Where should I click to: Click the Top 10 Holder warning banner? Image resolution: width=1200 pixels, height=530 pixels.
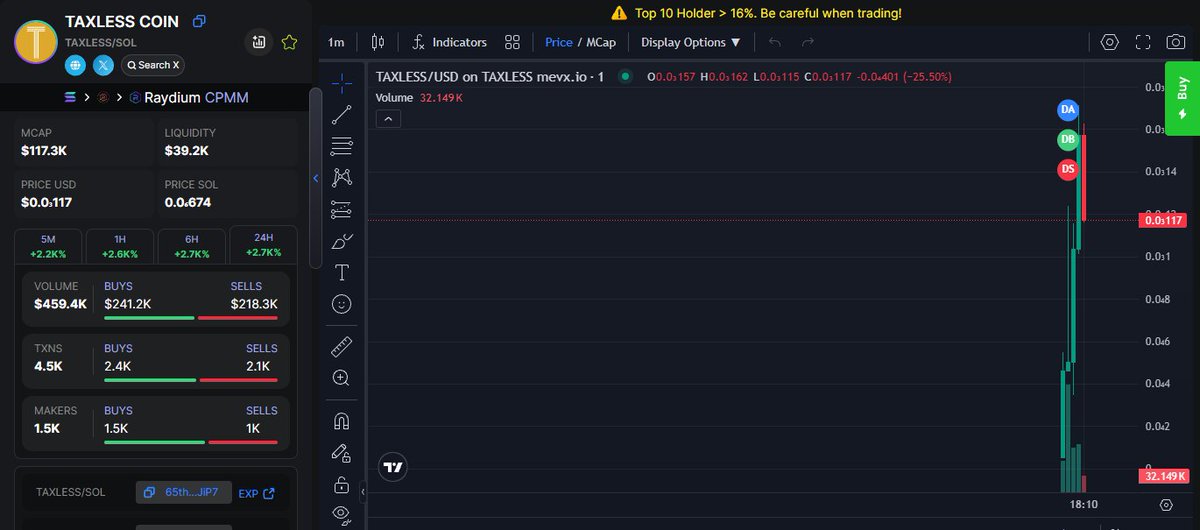[x=756, y=13]
